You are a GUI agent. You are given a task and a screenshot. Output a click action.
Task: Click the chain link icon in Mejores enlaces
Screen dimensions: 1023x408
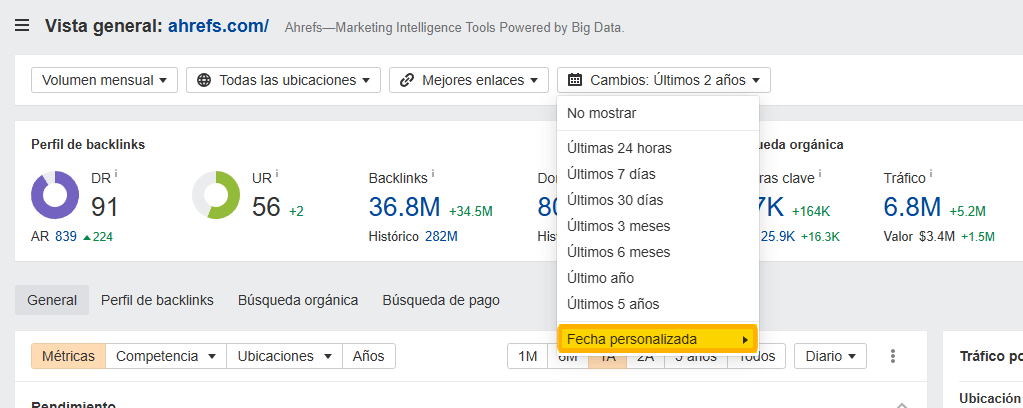pyautogui.click(x=407, y=80)
